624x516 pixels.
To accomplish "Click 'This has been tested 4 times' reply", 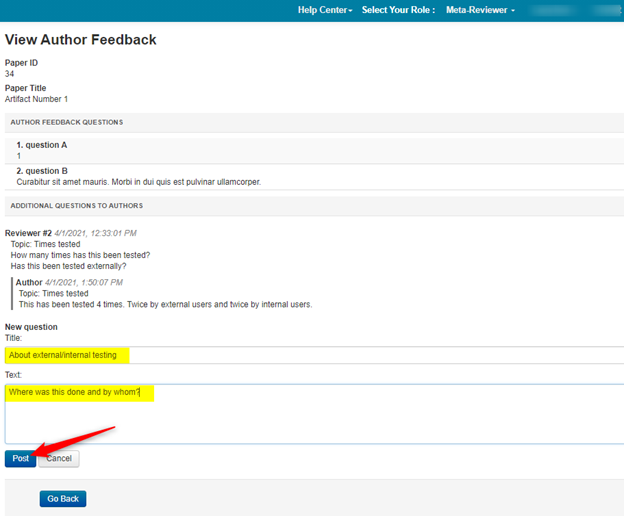I will pos(166,304).
